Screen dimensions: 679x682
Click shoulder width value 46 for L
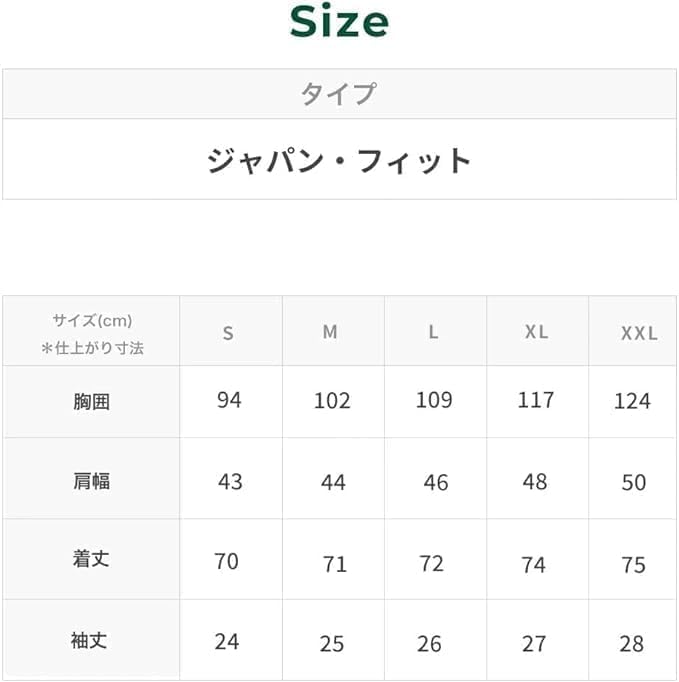coord(435,482)
